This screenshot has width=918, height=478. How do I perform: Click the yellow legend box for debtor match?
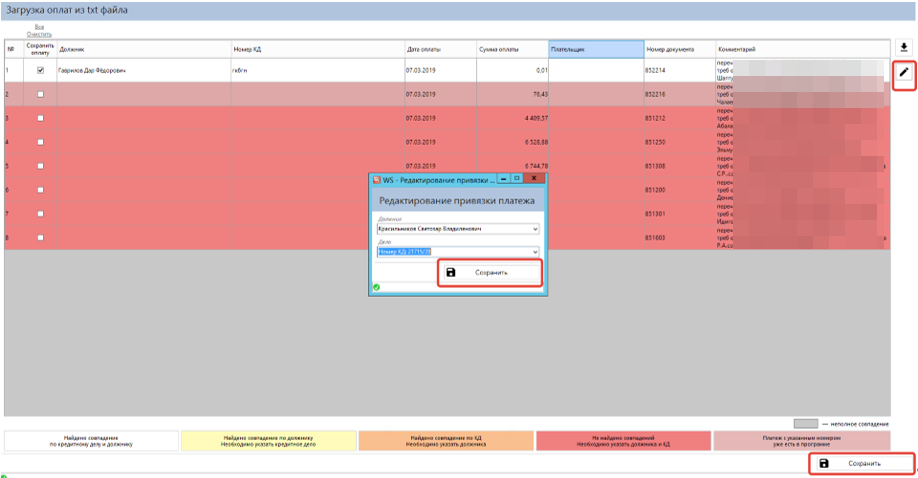point(269,441)
